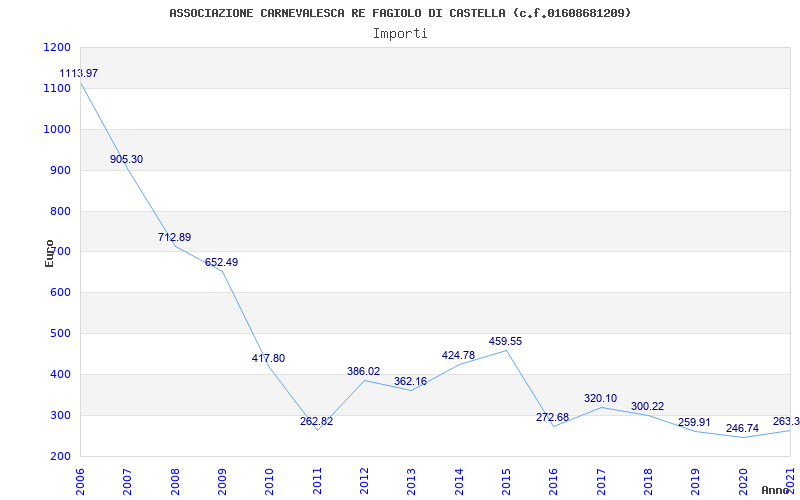This screenshot has height=500, width=800.
Task: Click x-axis year 2008
Action: point(175,482)
